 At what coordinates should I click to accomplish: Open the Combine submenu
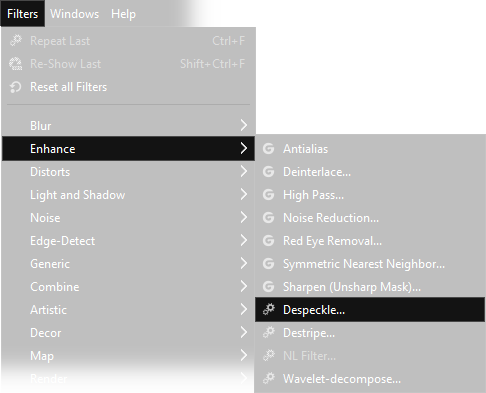point(128,287)
